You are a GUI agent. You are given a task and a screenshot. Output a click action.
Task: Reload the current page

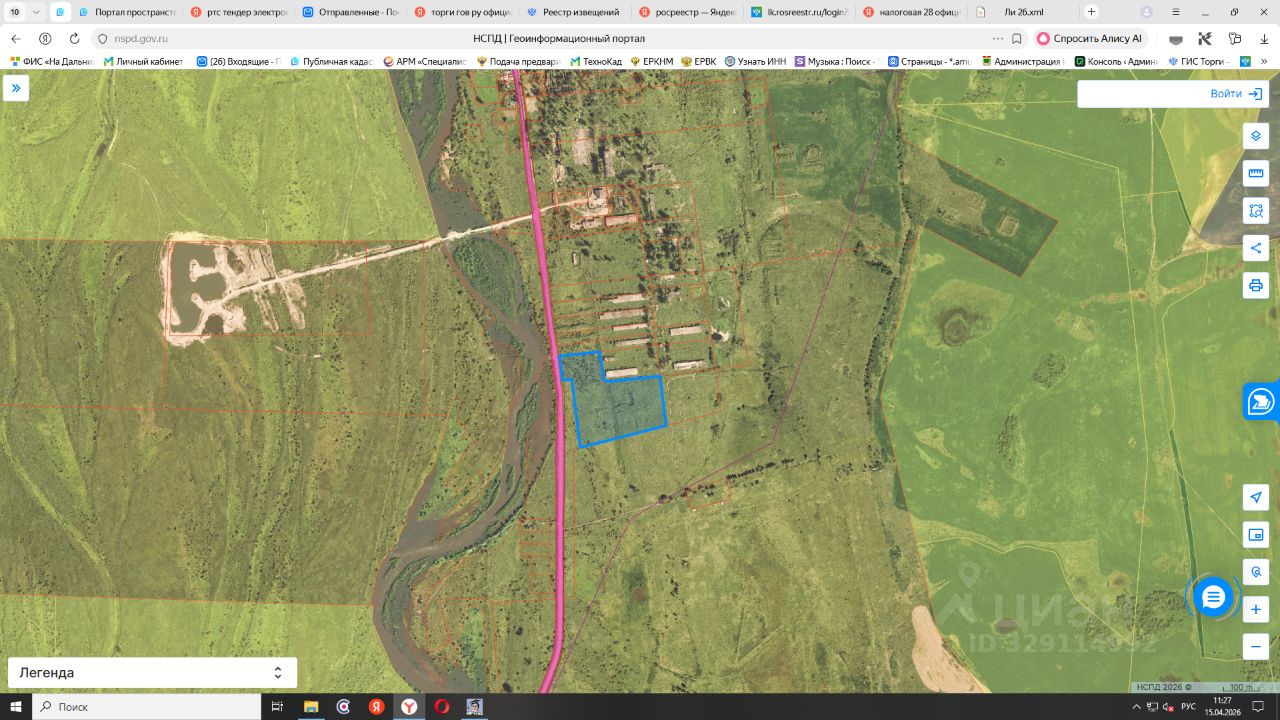(74, 38)
